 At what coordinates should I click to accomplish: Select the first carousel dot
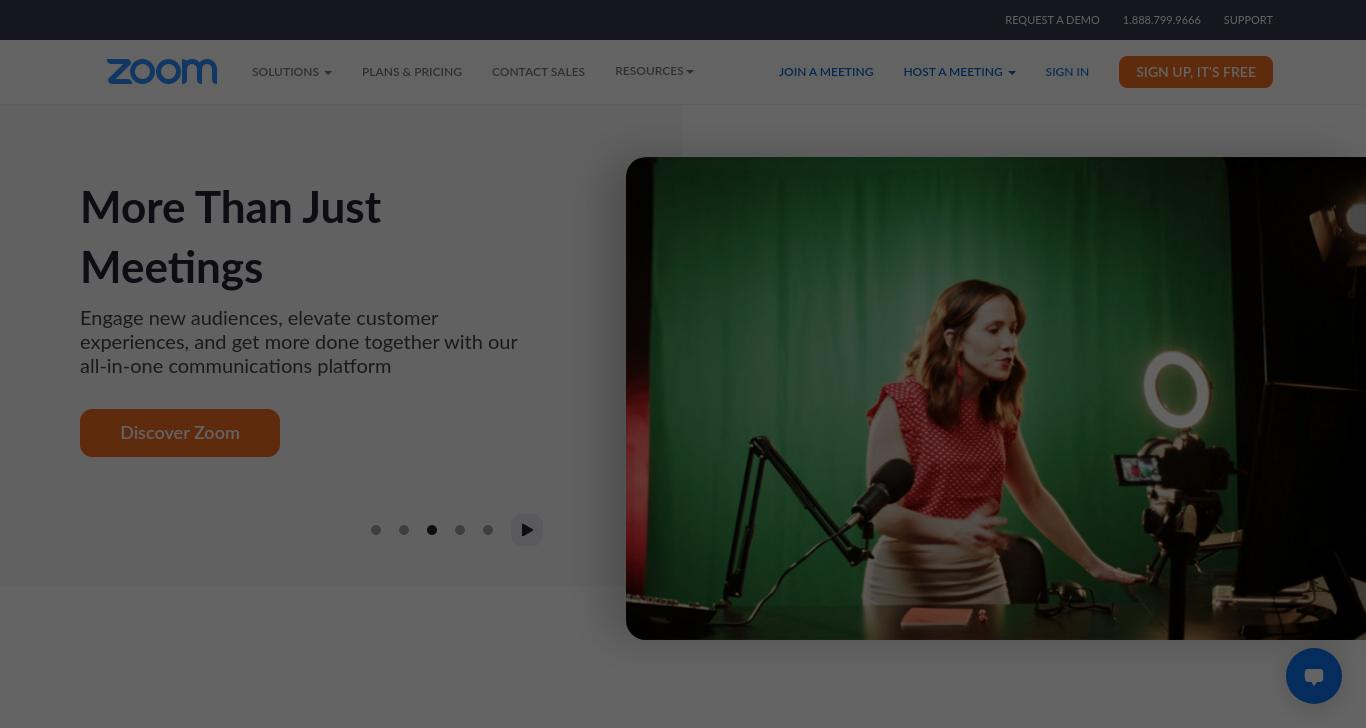point(376,530)
